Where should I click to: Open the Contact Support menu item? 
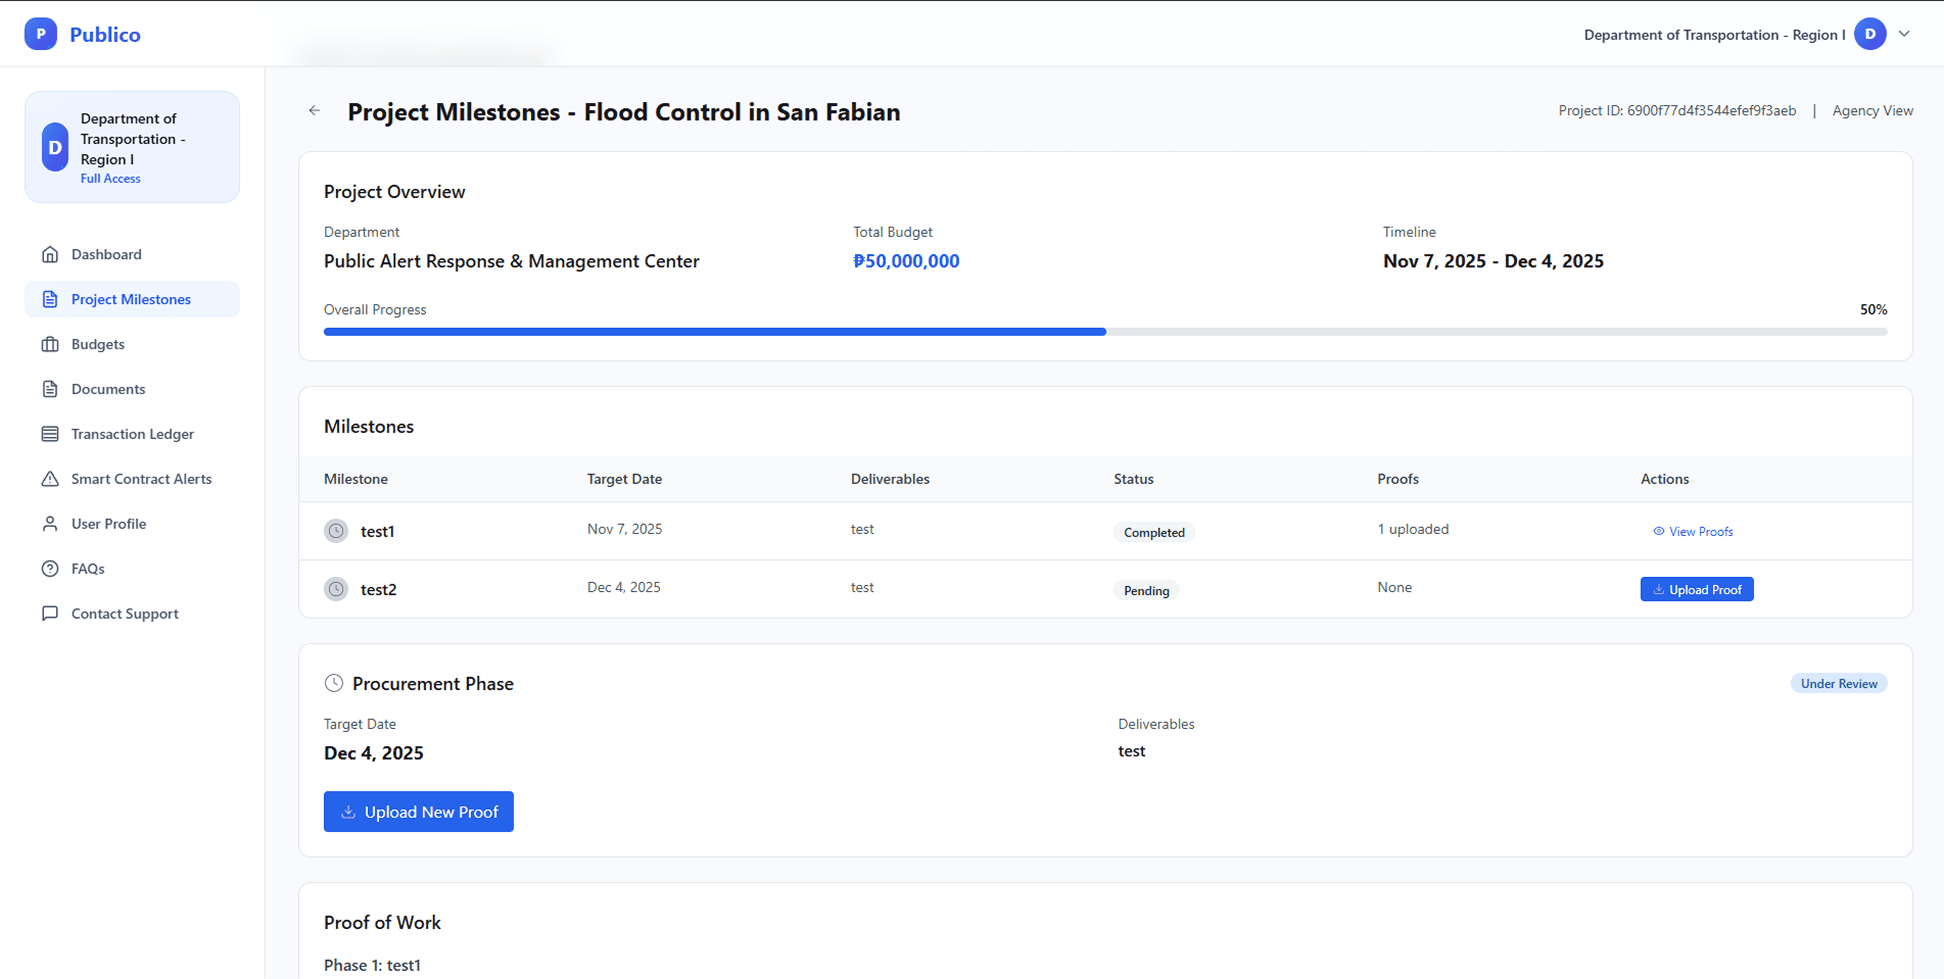132,614
